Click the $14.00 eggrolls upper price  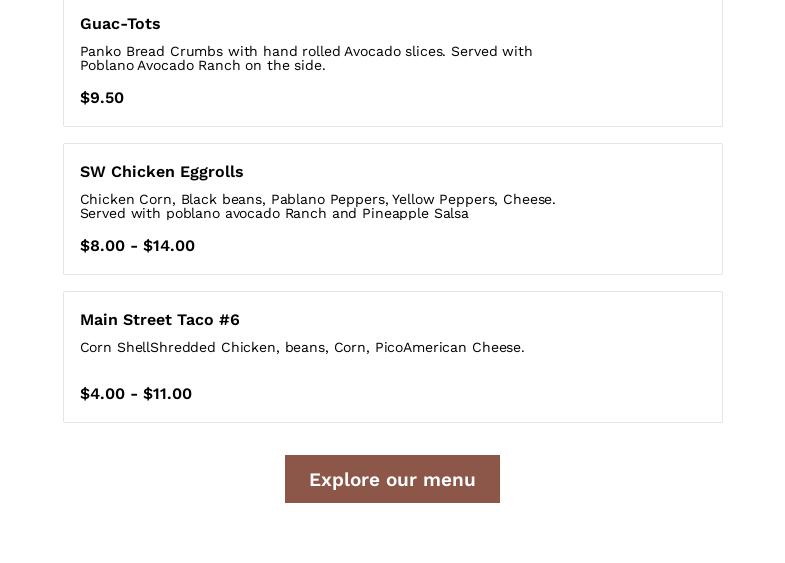[169, 246]
